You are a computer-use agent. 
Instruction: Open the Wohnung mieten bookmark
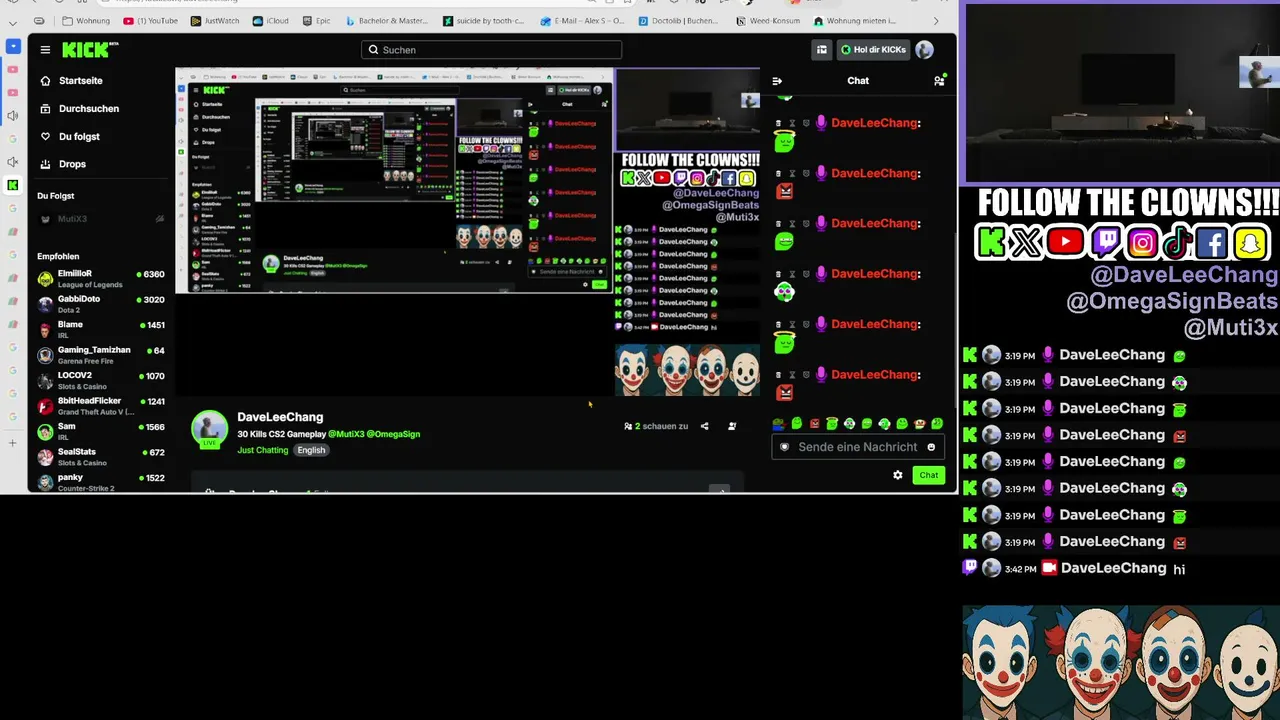click(x=853, y=21)
